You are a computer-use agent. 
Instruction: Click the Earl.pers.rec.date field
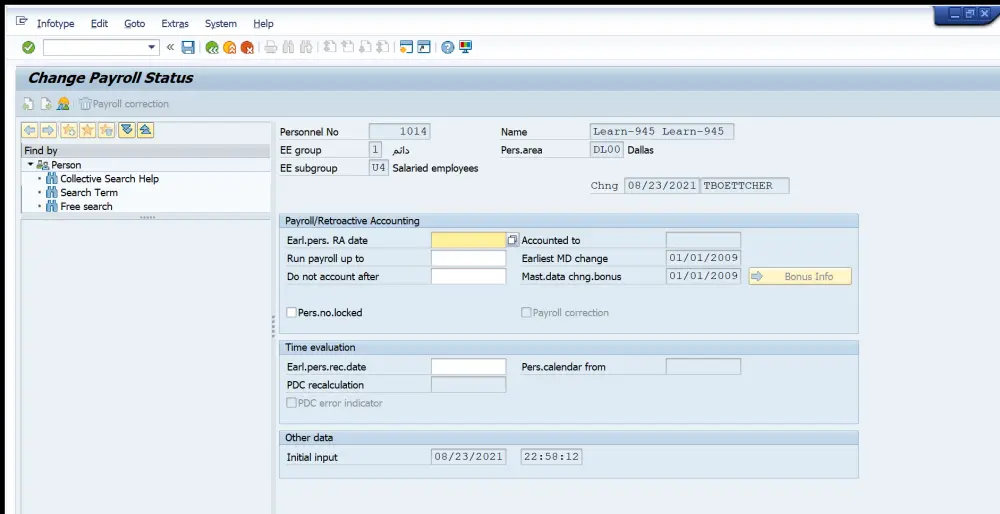(469, 367)
